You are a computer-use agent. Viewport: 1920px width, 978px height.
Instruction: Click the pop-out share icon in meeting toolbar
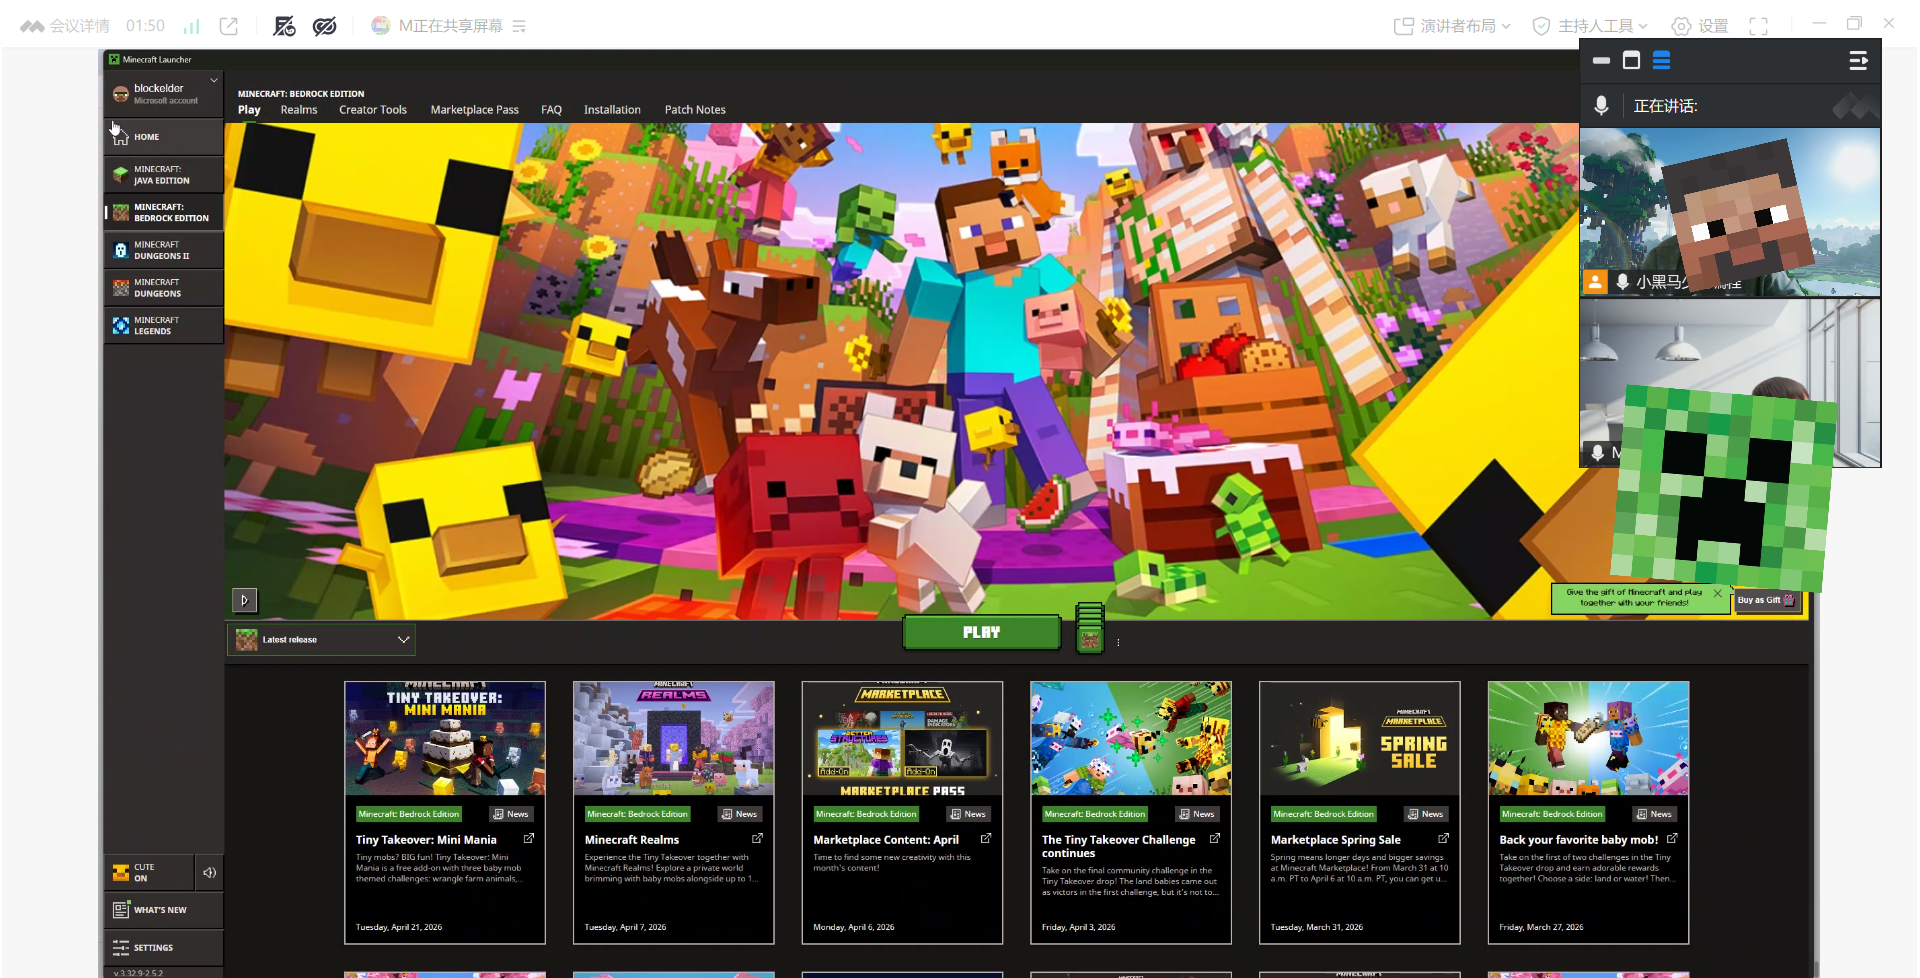229,26
